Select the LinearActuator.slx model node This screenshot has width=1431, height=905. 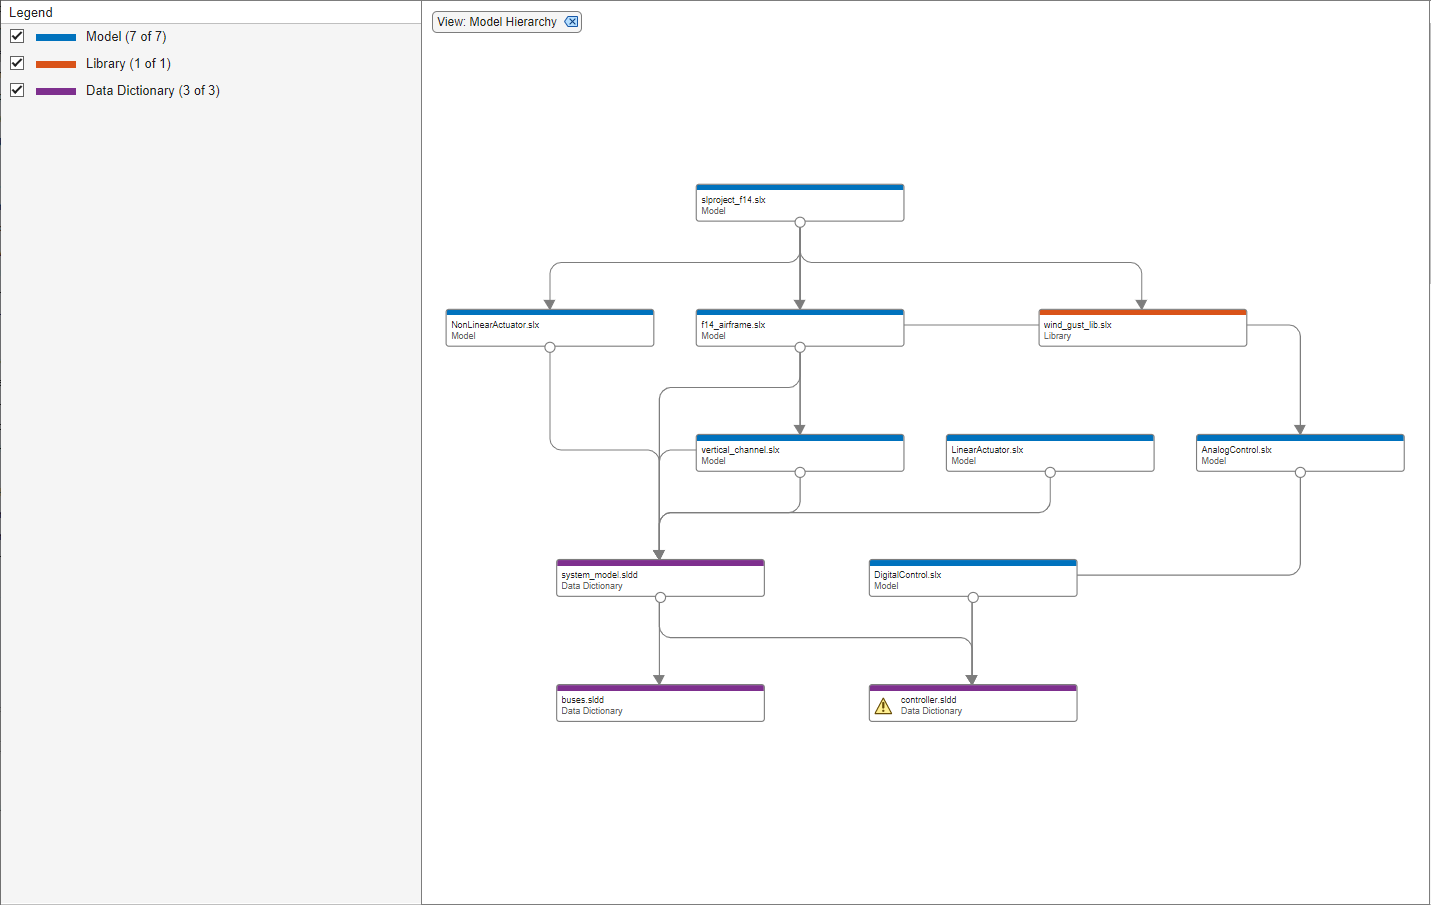pos(1049,452)
